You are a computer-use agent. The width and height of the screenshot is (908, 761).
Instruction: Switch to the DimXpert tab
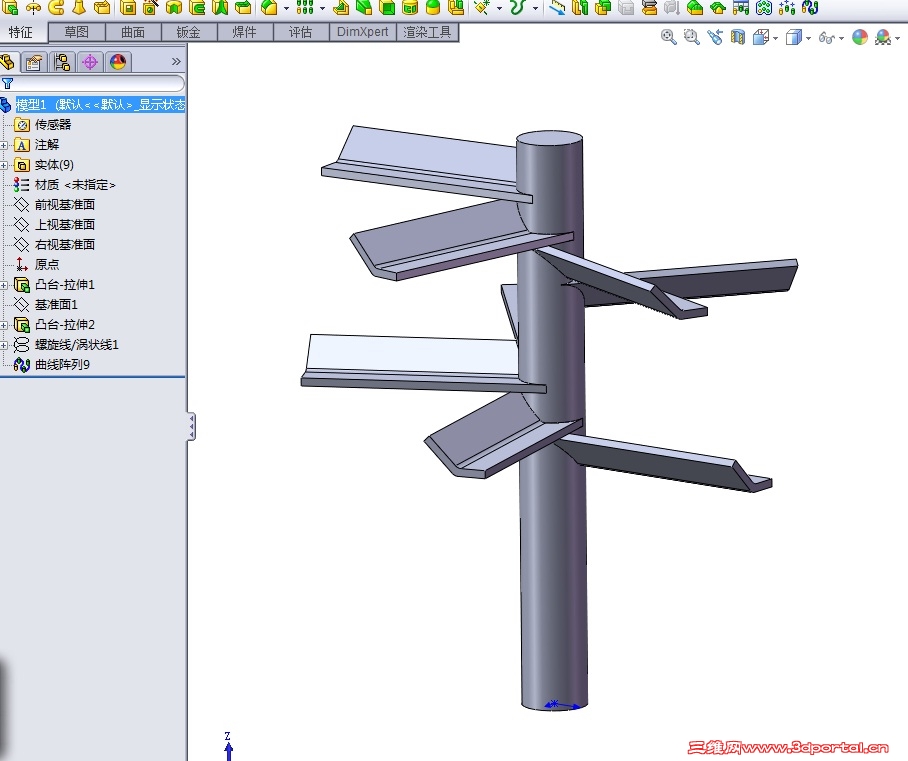363,32
